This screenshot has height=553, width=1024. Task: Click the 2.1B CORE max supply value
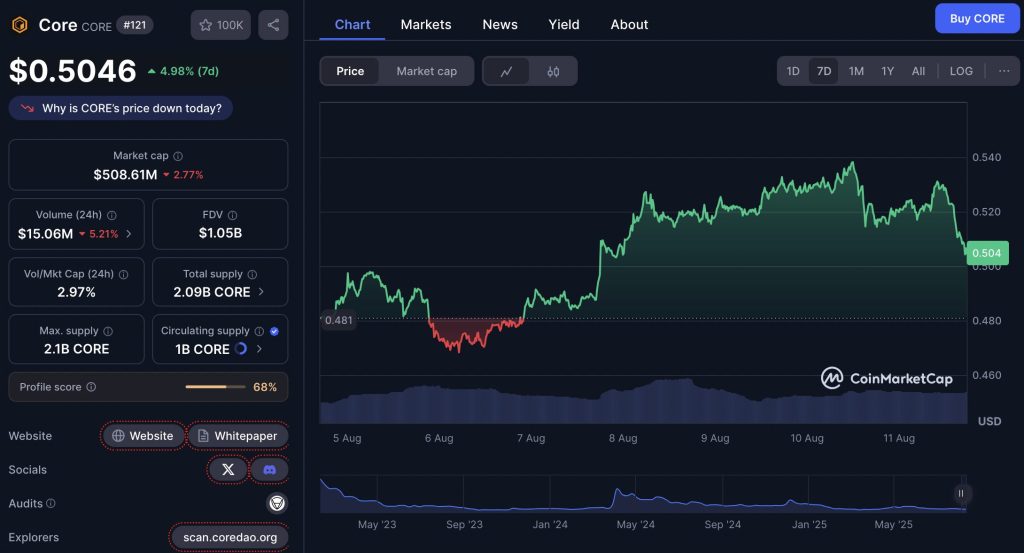76,349
